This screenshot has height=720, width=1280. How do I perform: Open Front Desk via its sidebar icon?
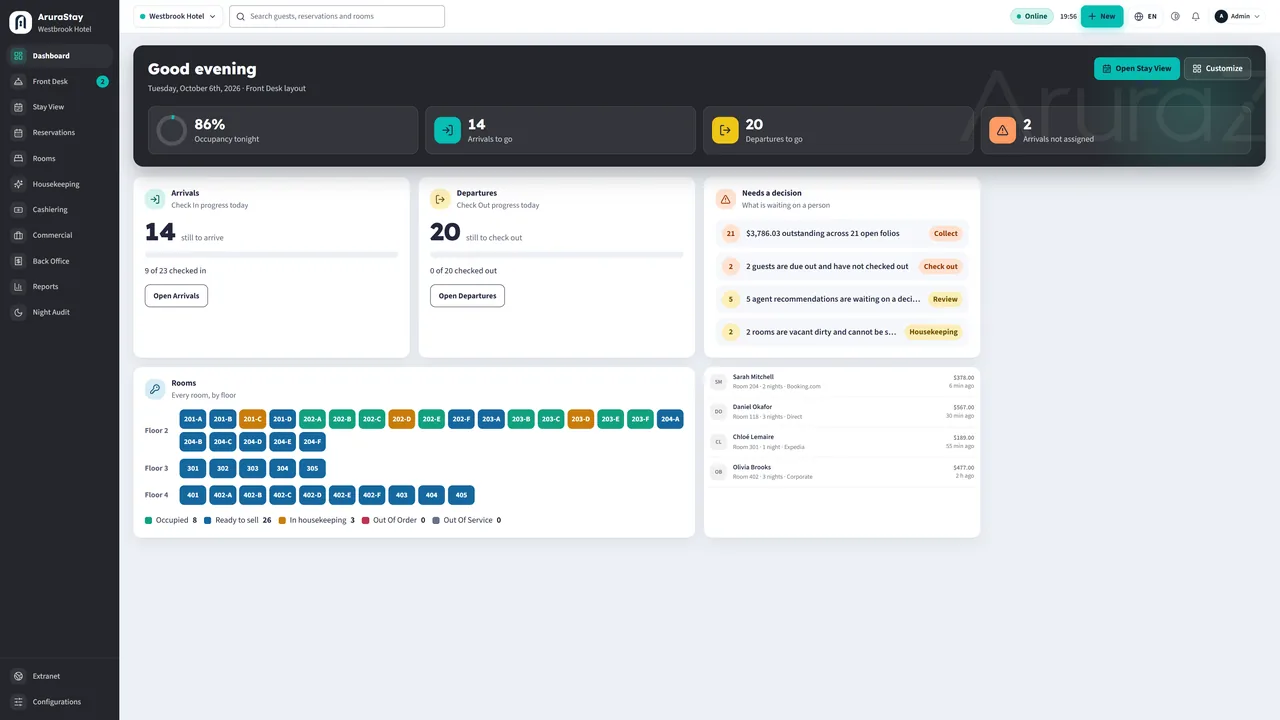(x=18, y=81)
